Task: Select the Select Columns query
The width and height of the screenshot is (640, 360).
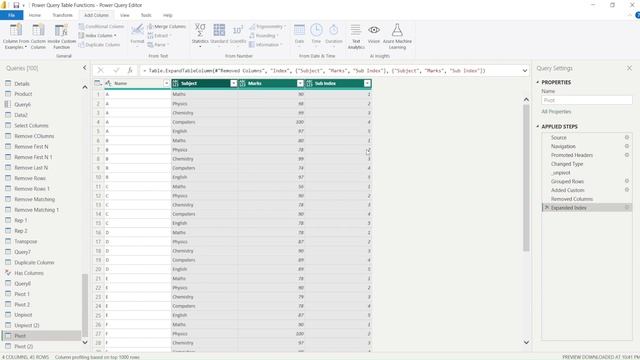Action: pos(31,125)
